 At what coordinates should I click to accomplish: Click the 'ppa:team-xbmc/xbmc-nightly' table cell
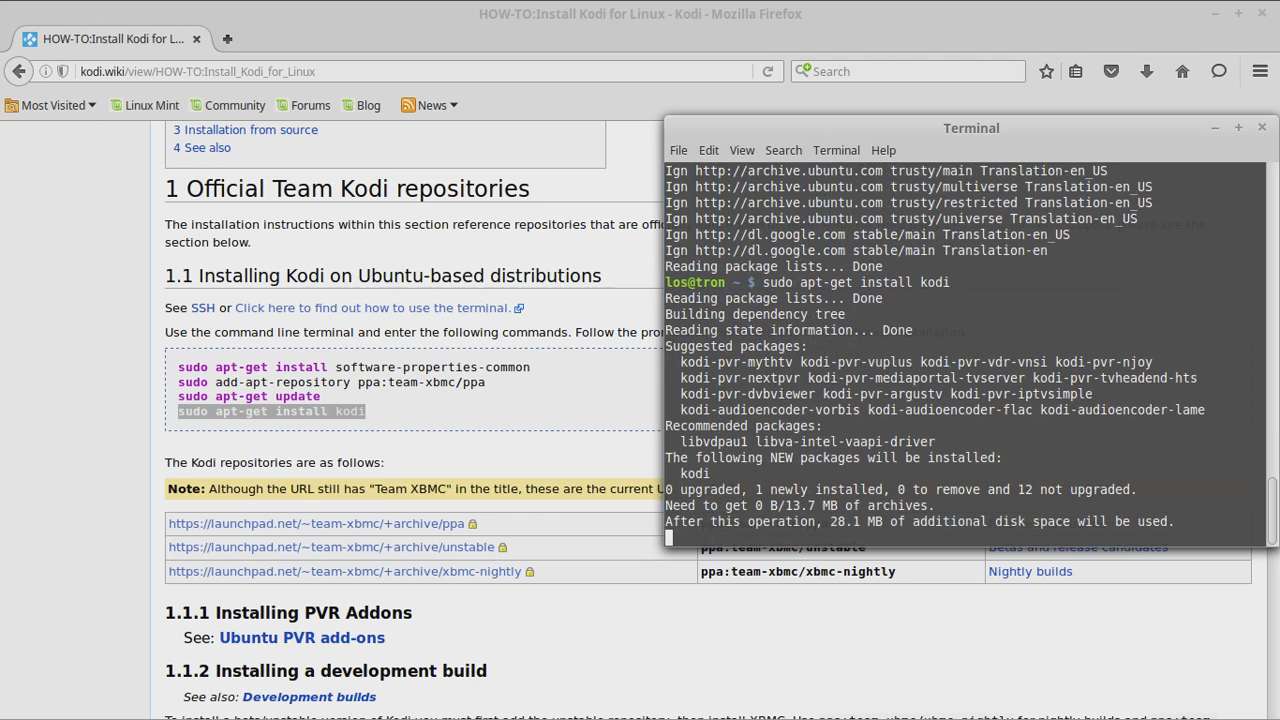pyautogui.click(x=841, y=572)
